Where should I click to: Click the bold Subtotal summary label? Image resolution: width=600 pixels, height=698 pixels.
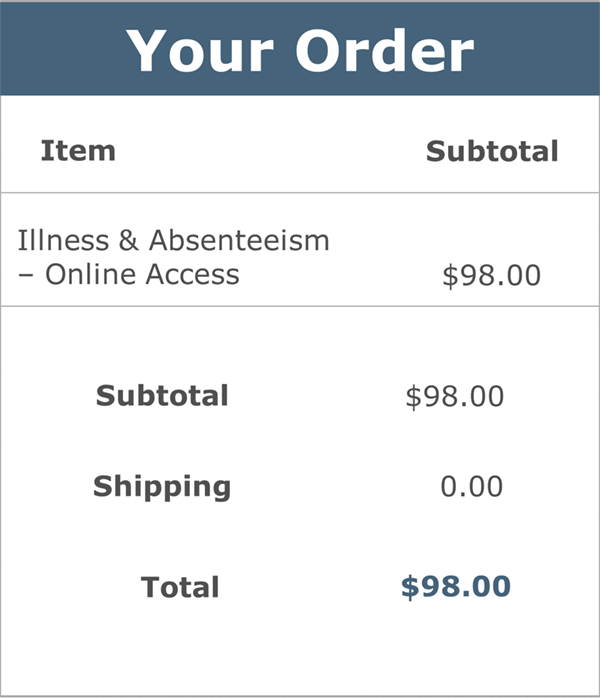tap(162, 395)
